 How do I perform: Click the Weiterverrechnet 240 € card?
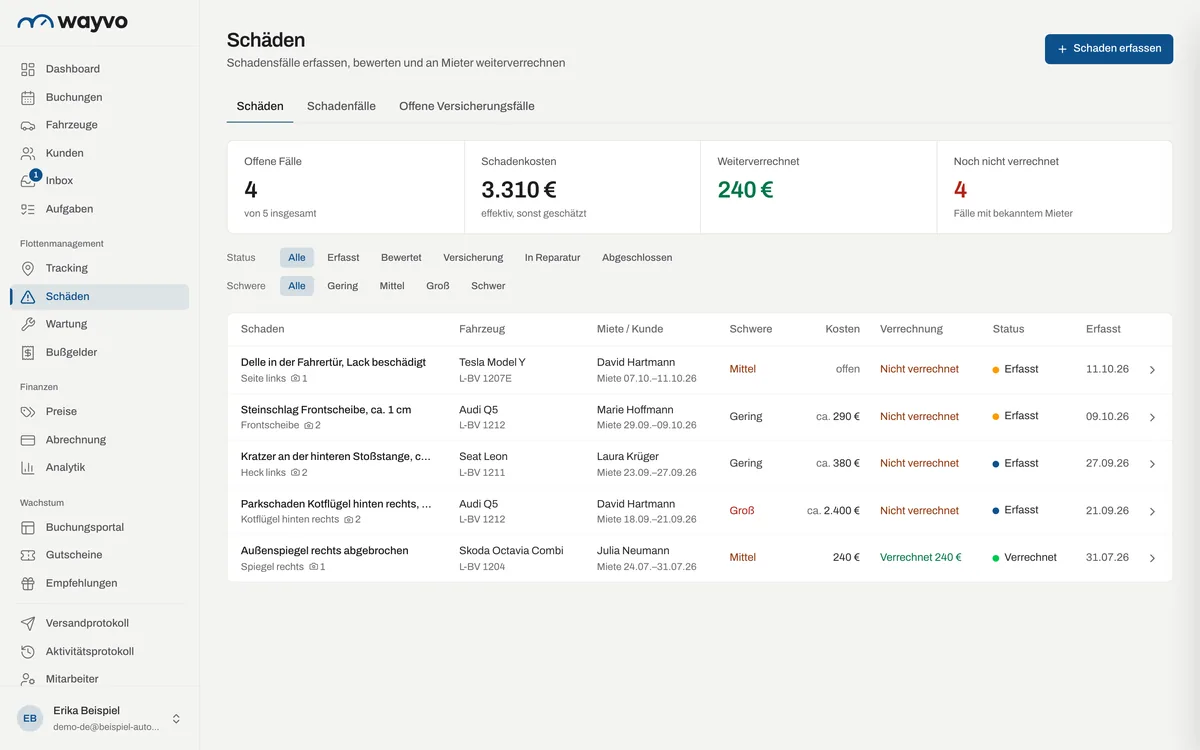tap(819, 187)
